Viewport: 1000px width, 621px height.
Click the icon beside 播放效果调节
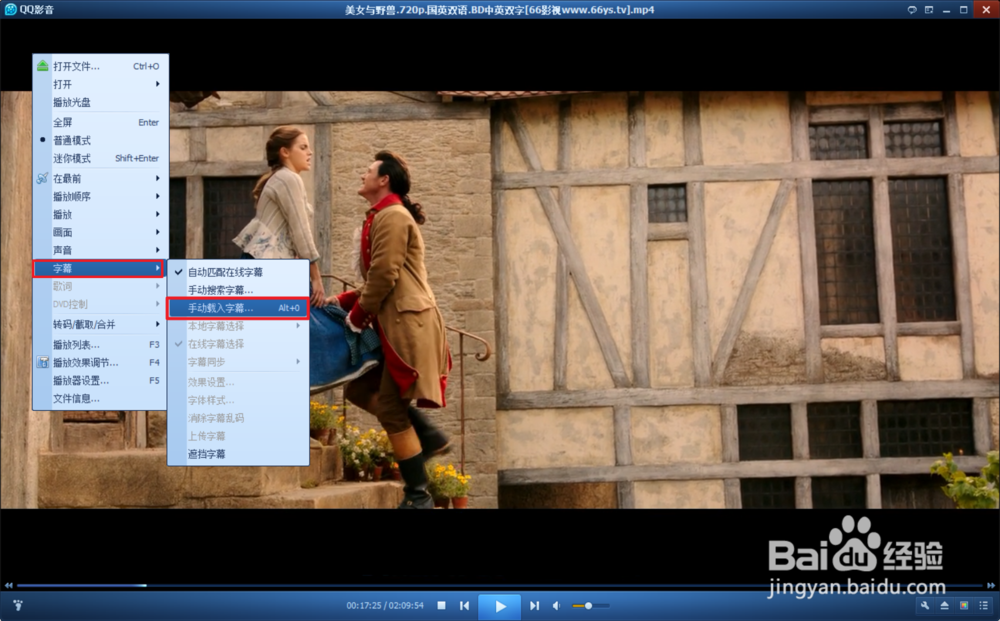tap(43, 362)
